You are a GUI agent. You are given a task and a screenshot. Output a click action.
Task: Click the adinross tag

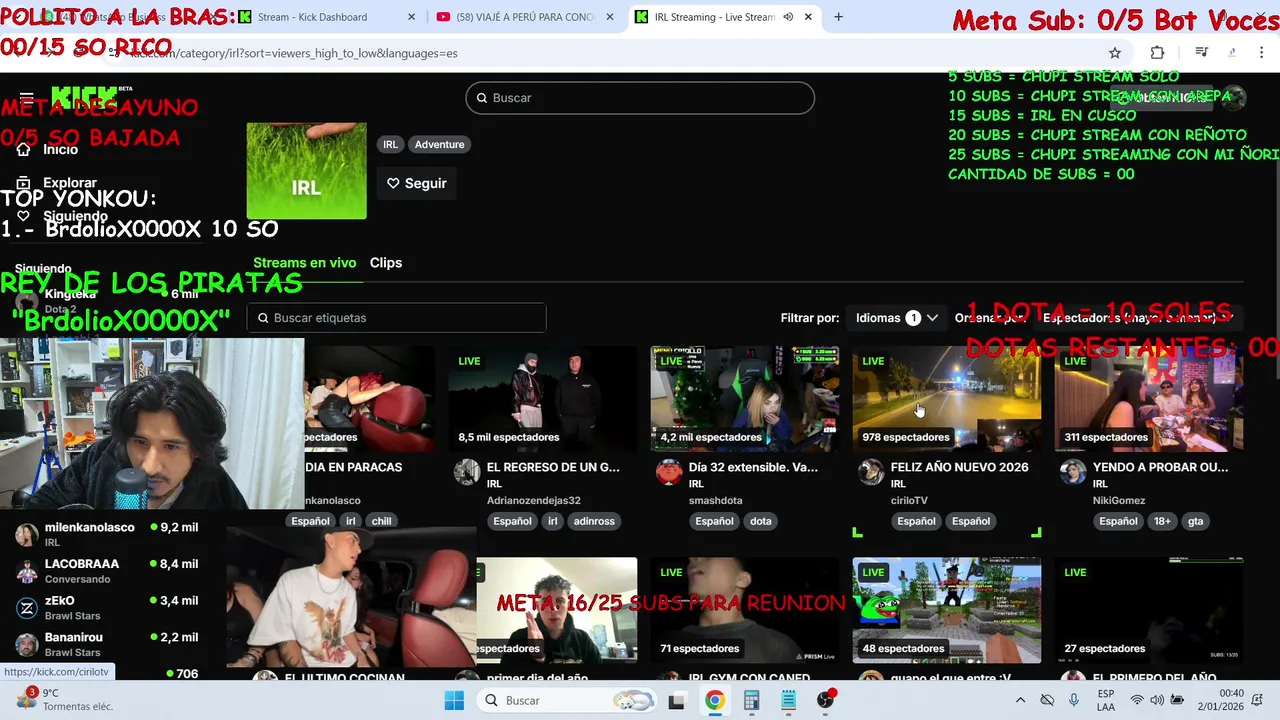pyautogui.click(x=594, y=521)
